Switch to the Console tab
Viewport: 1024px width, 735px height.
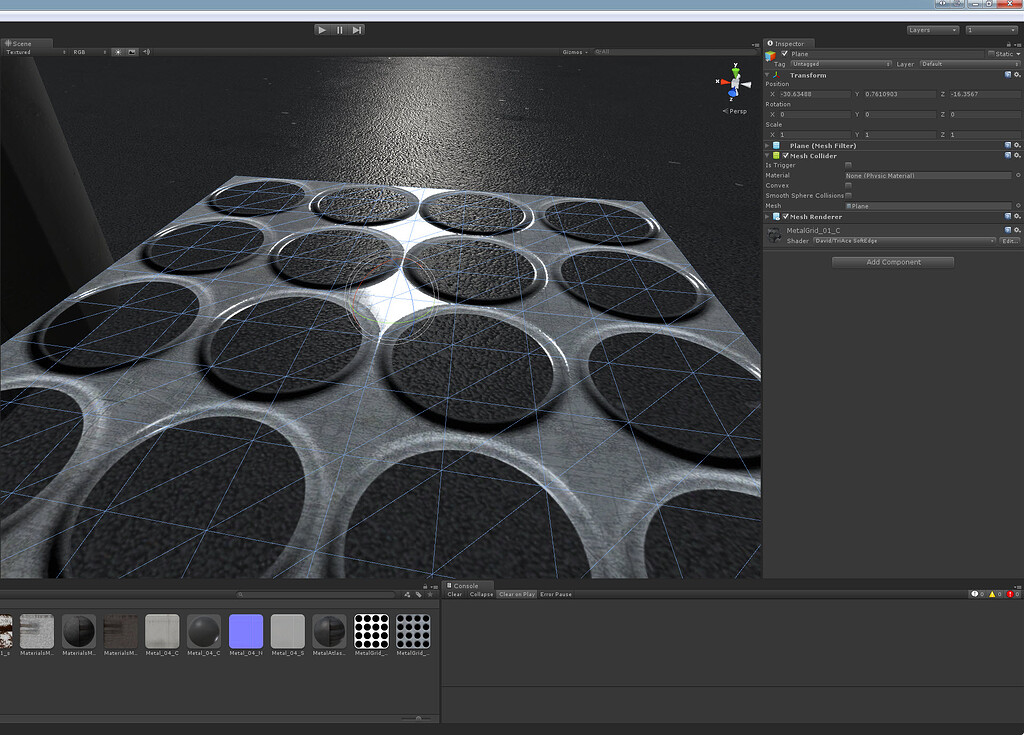(x=465, y=586)
